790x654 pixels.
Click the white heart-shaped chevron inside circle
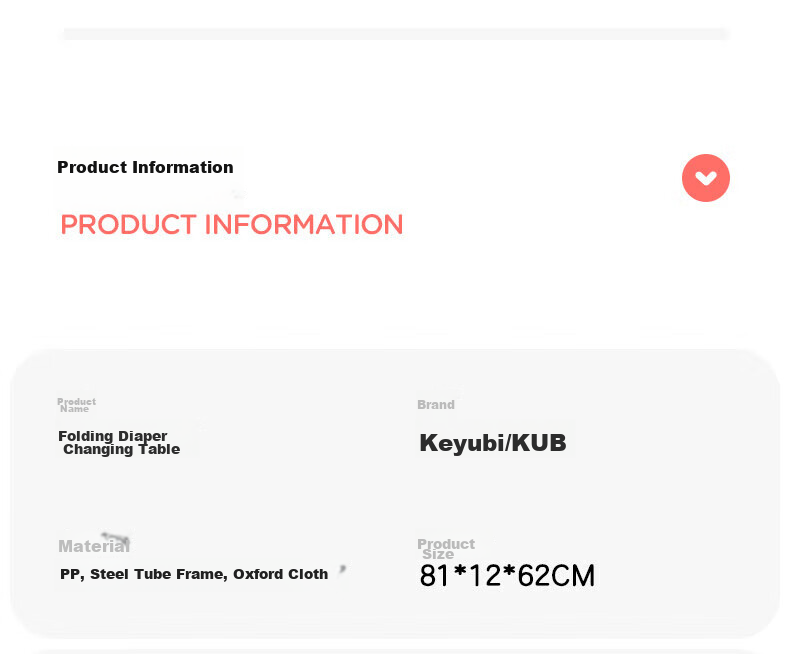[705, 178]
